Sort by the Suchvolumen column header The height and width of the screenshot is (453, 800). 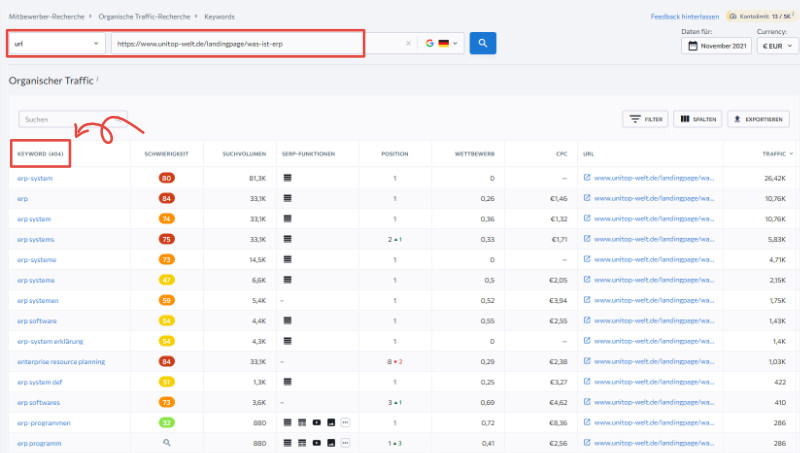[244, 154]
